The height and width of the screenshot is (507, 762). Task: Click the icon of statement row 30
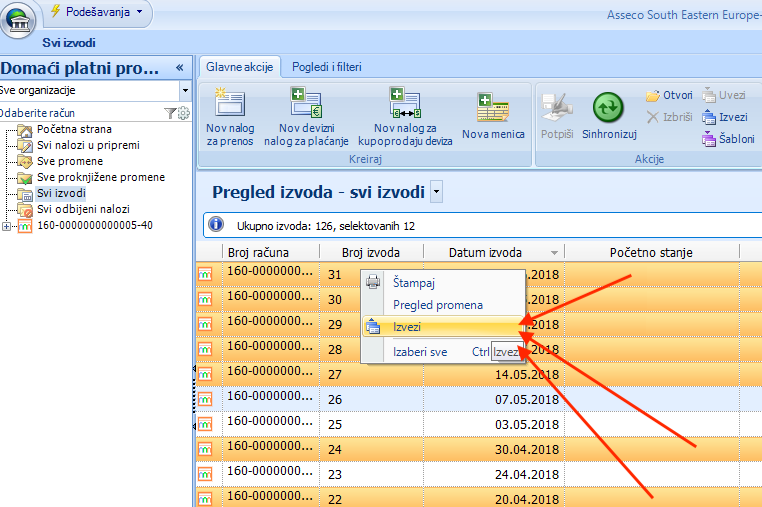[205, 299]
